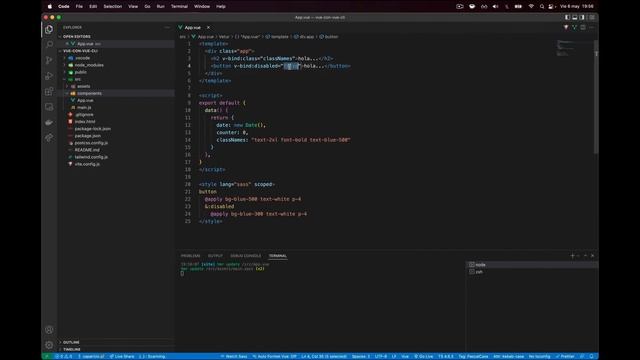Click Prettier in status bar
The width and height of the screenshot is (640, 360).
tap(565, 356)
